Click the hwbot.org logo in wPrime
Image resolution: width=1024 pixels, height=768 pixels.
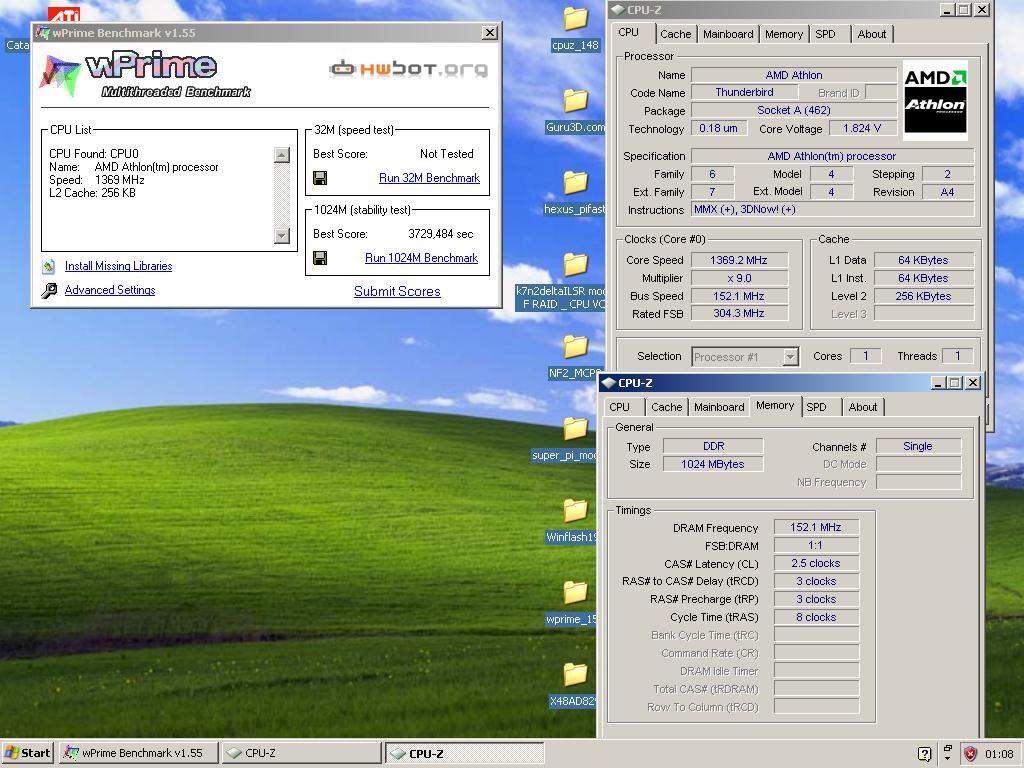pyautogui.click(x=409, y=69)
